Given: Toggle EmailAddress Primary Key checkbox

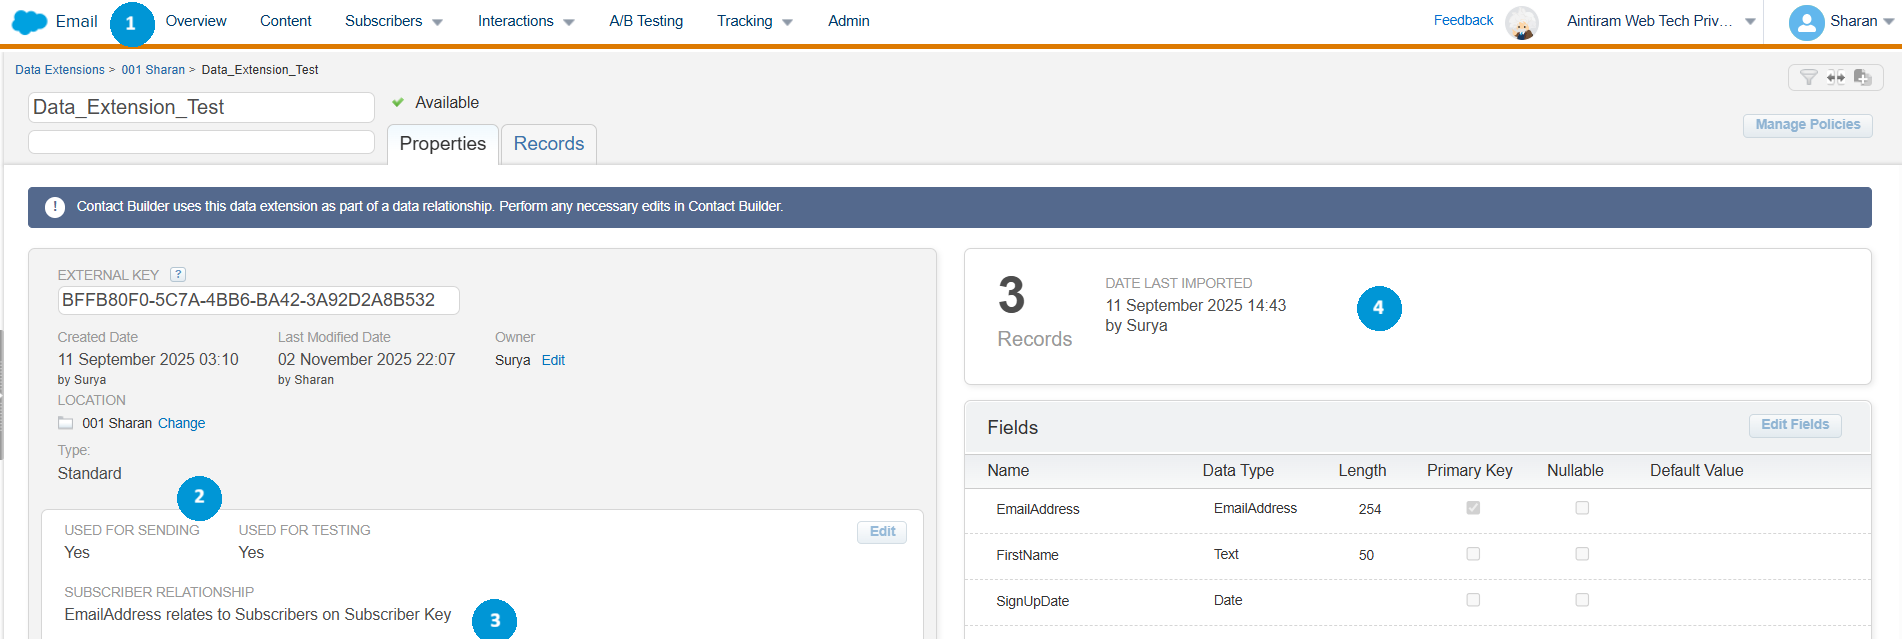Looking at the screenshot, I should click(x=1473, y=508).
